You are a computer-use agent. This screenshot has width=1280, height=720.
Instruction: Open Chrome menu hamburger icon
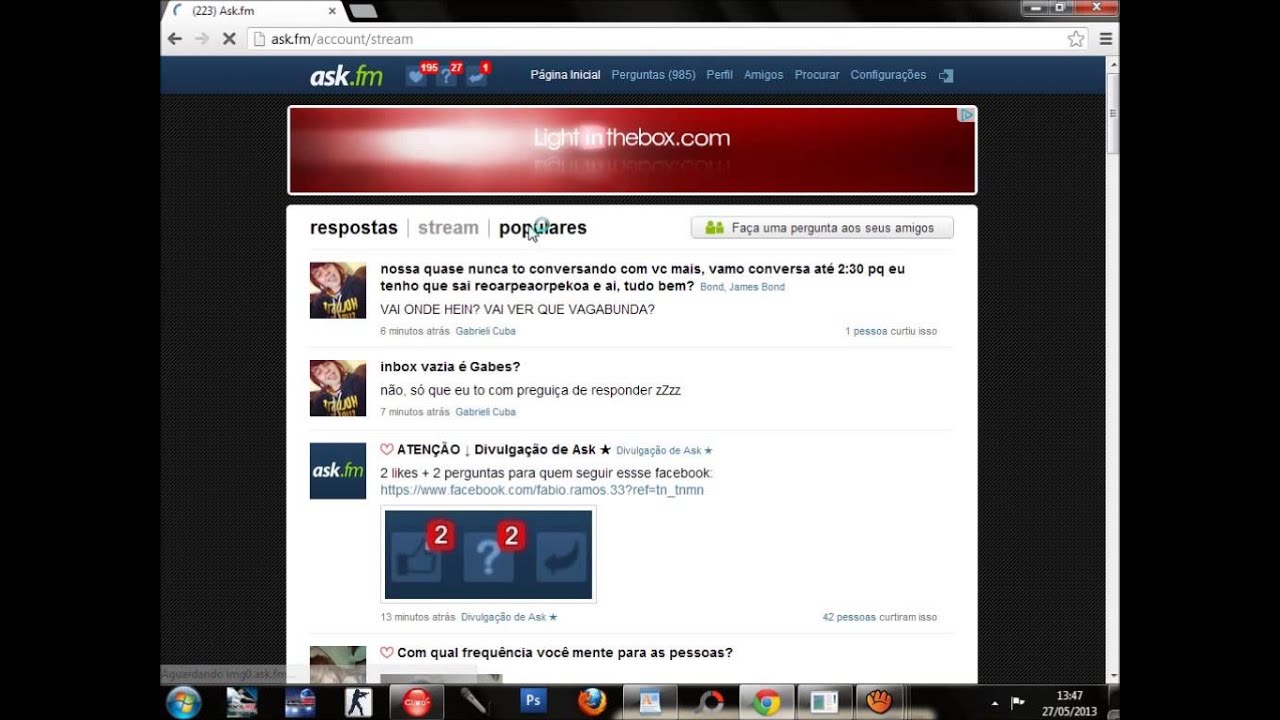coord(1106,39)
